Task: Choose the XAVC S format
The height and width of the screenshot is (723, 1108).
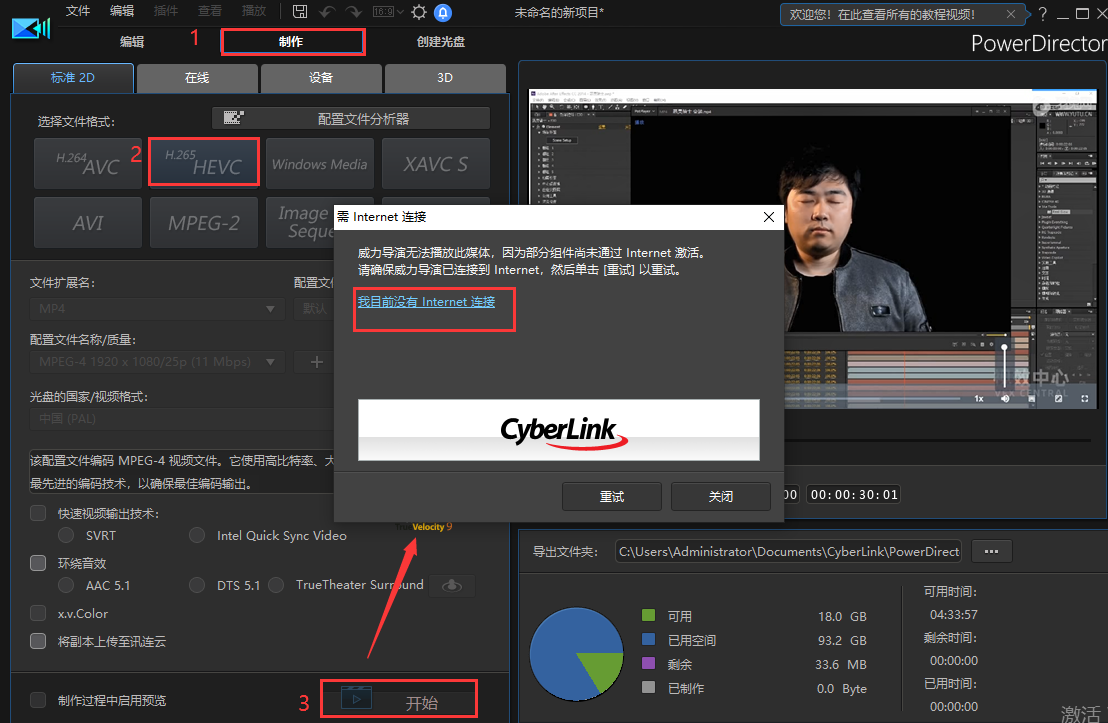Action: [x=436, y=163]
